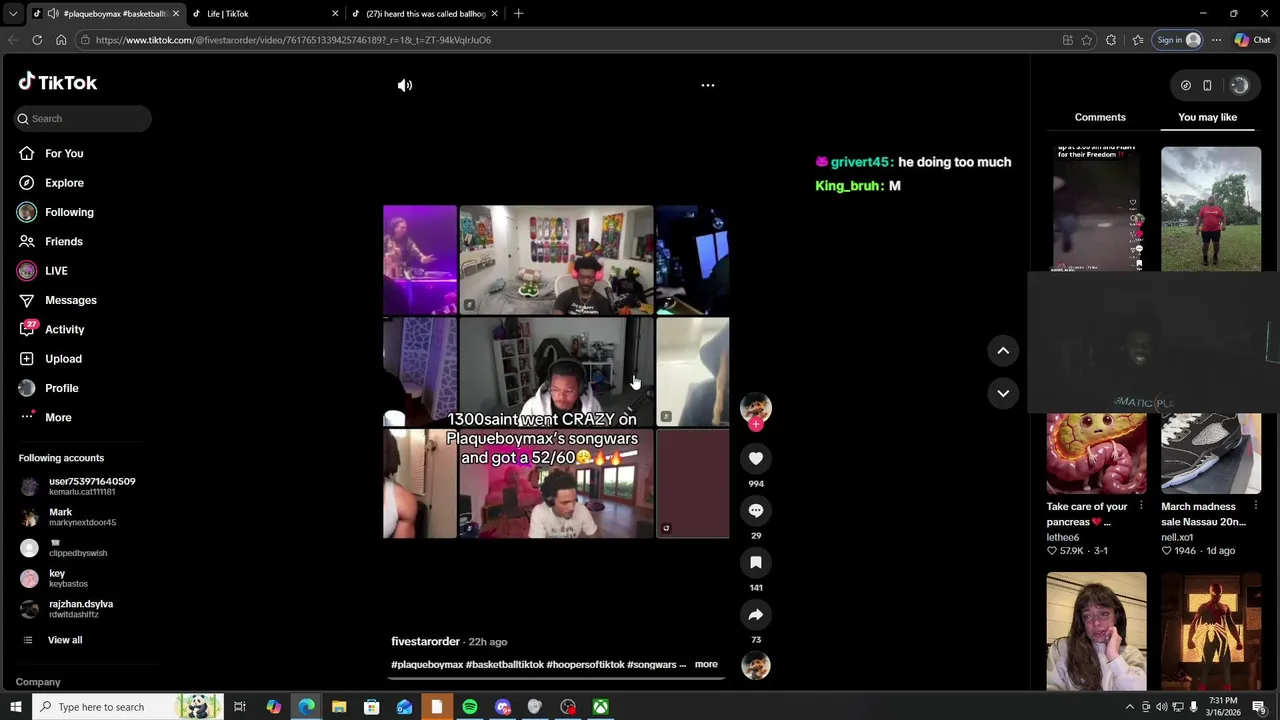This screenshot has width=1280, height=720.
Task: Open the favorites list icon
Action: click(x=1138, y=40)
